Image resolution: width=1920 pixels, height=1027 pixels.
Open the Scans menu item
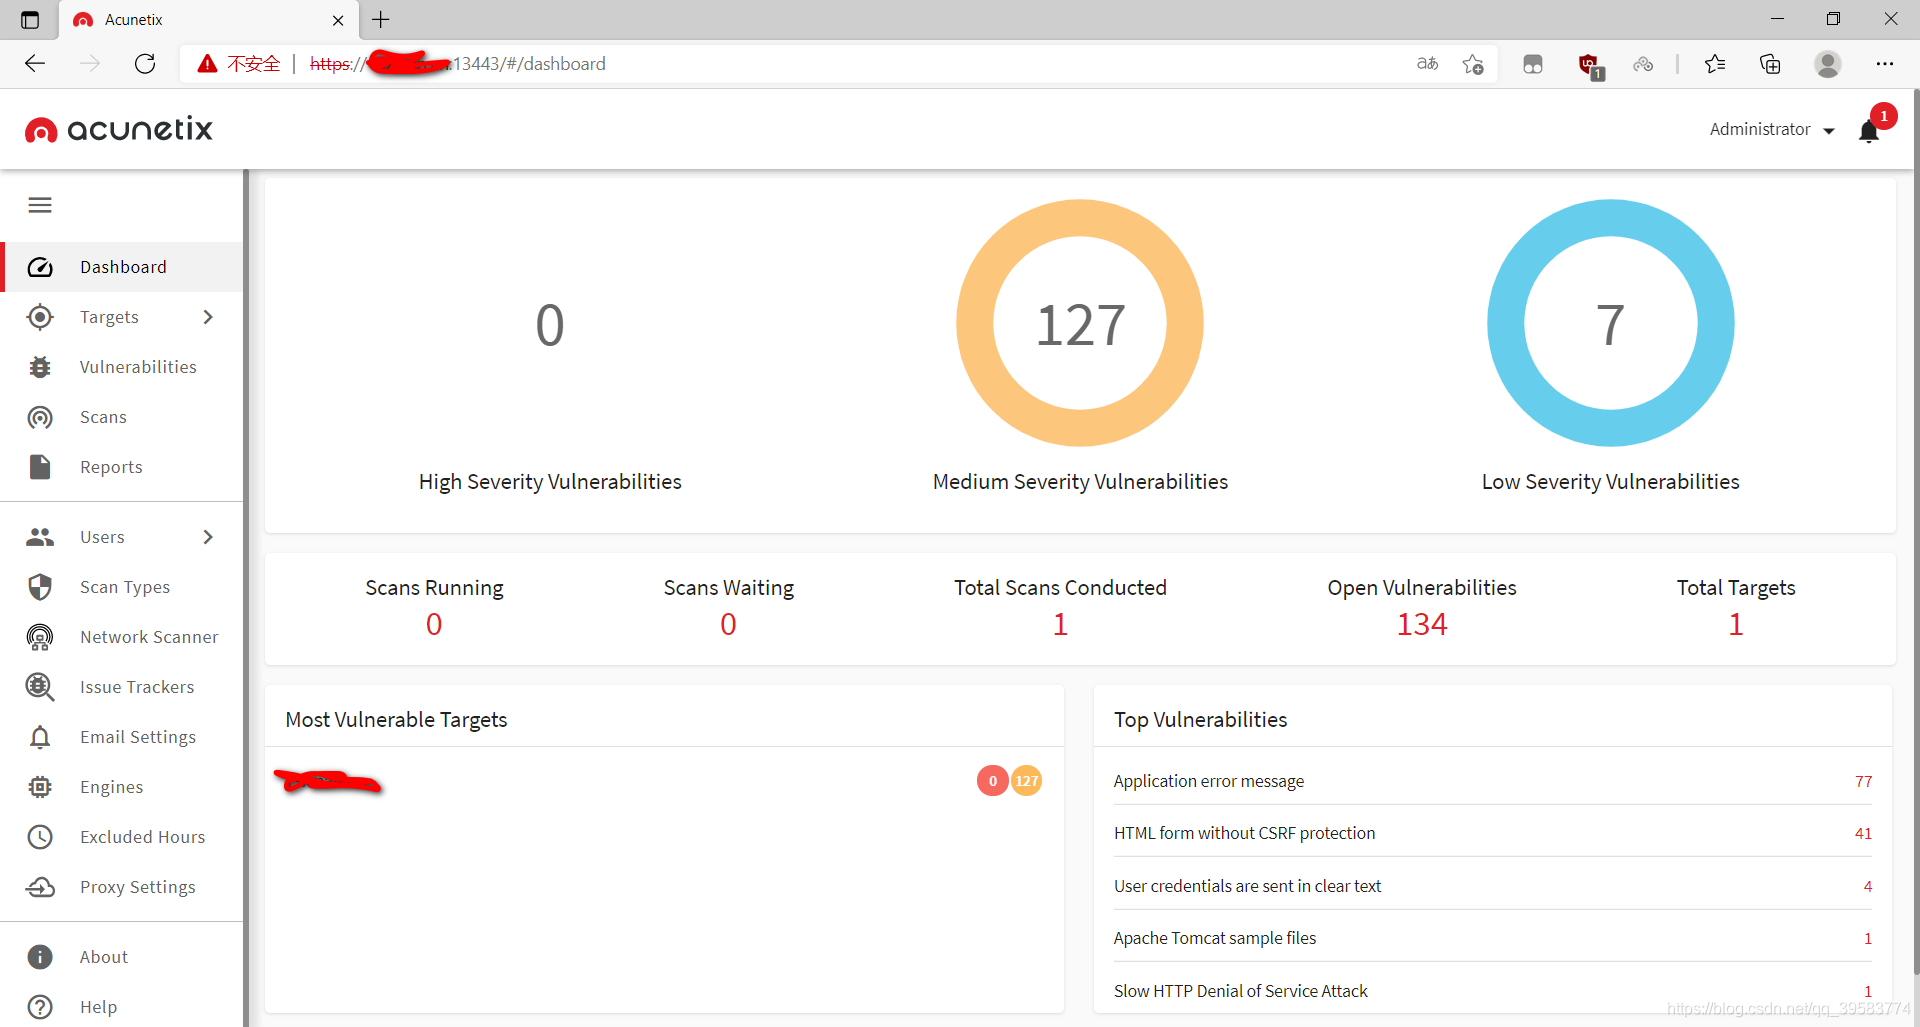[122, 417]
